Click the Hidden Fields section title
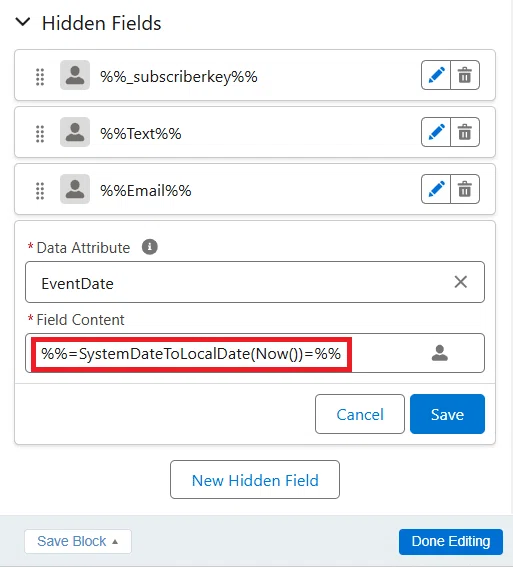 [x=102, y=23]
